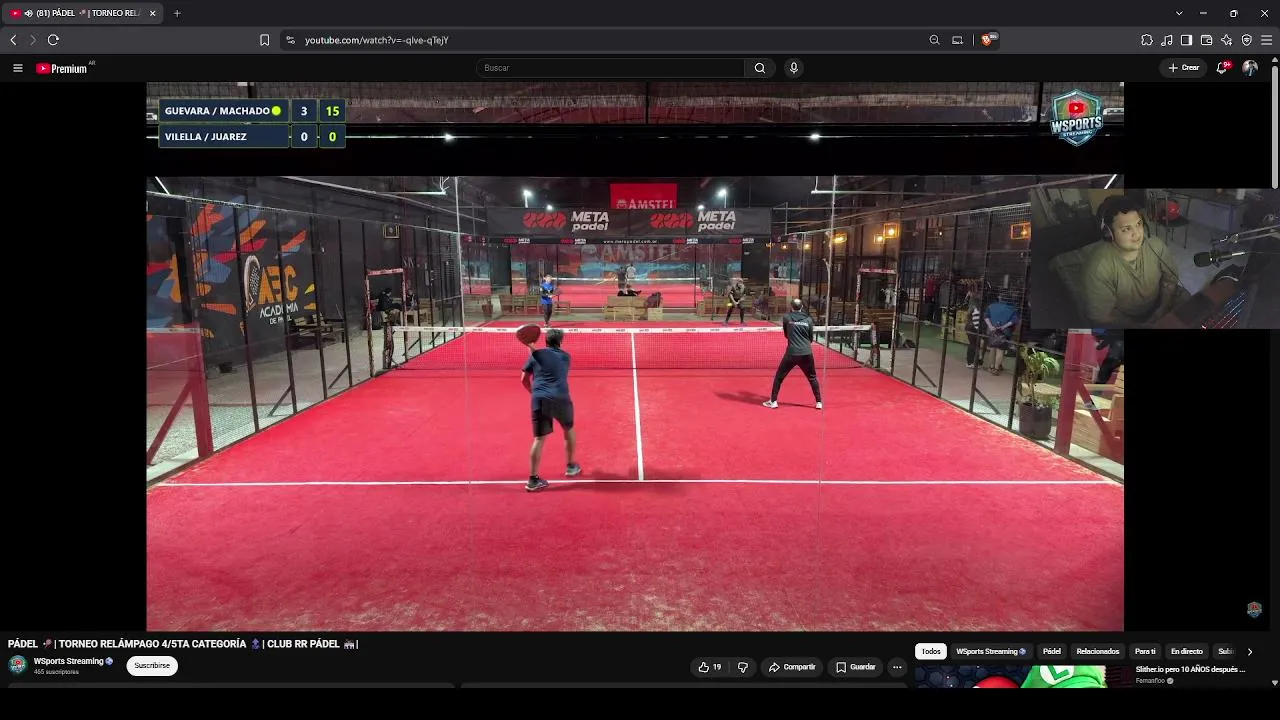This screenshot has width=1280, height=720.
Task: Select the PÁDEL TORNEO browser tab
Action: [x=82, y=13]
